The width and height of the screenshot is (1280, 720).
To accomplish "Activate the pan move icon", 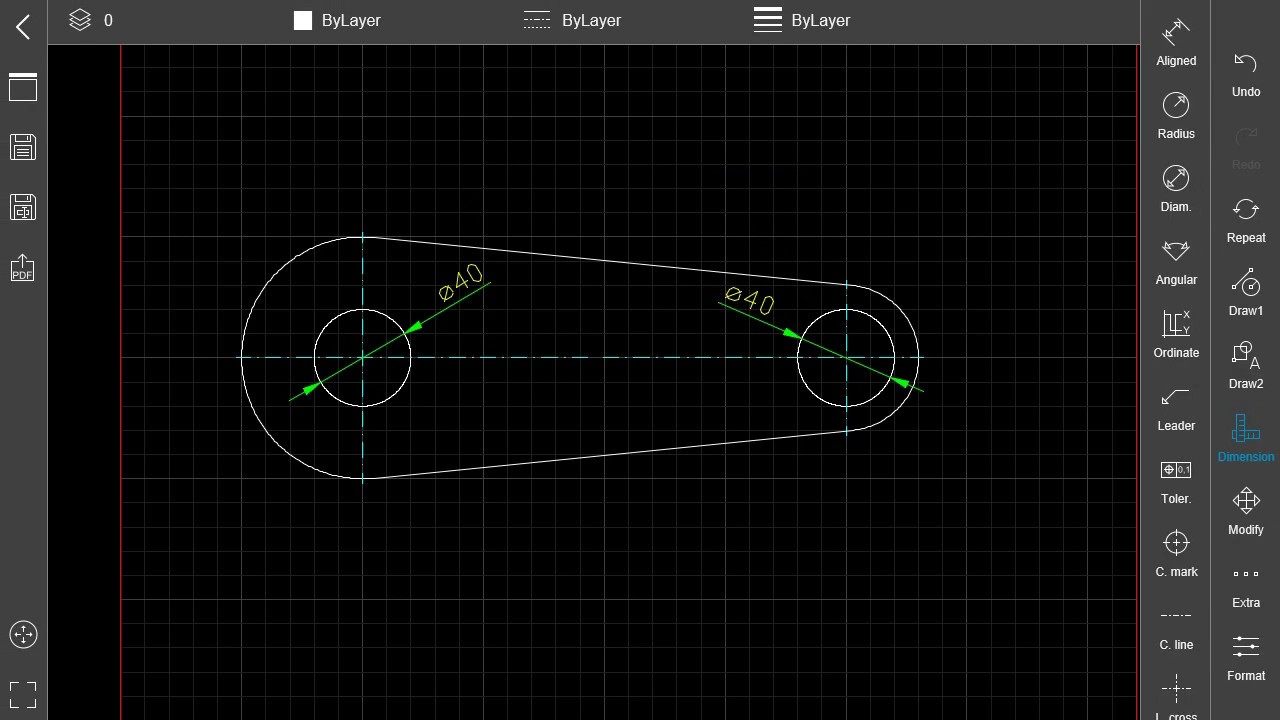I will 23,634.
